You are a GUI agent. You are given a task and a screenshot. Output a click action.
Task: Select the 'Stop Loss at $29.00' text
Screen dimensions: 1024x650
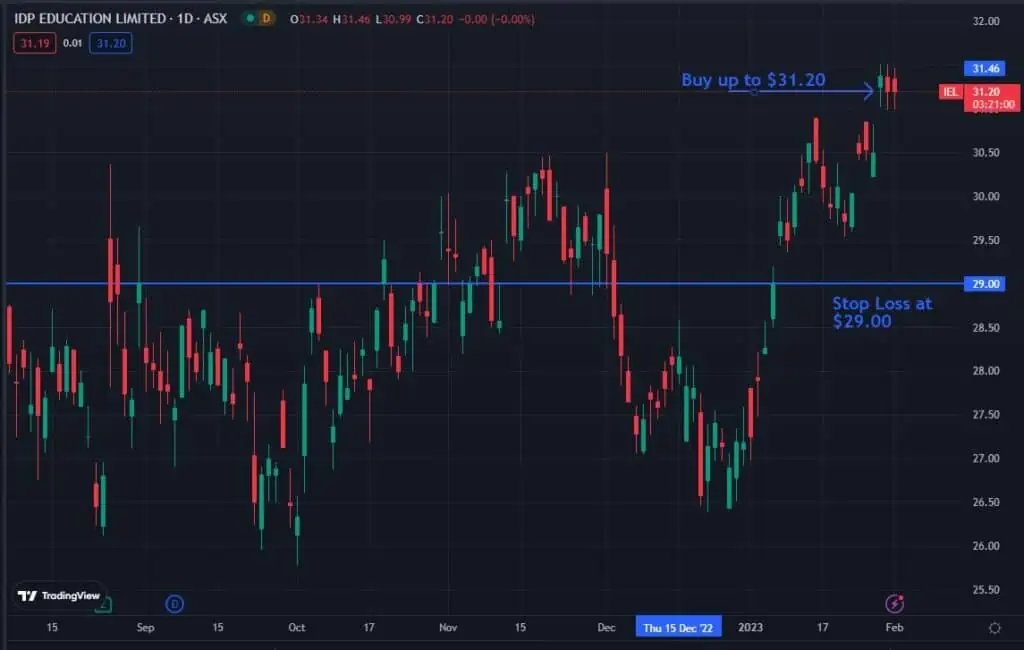tap(882, 312)
